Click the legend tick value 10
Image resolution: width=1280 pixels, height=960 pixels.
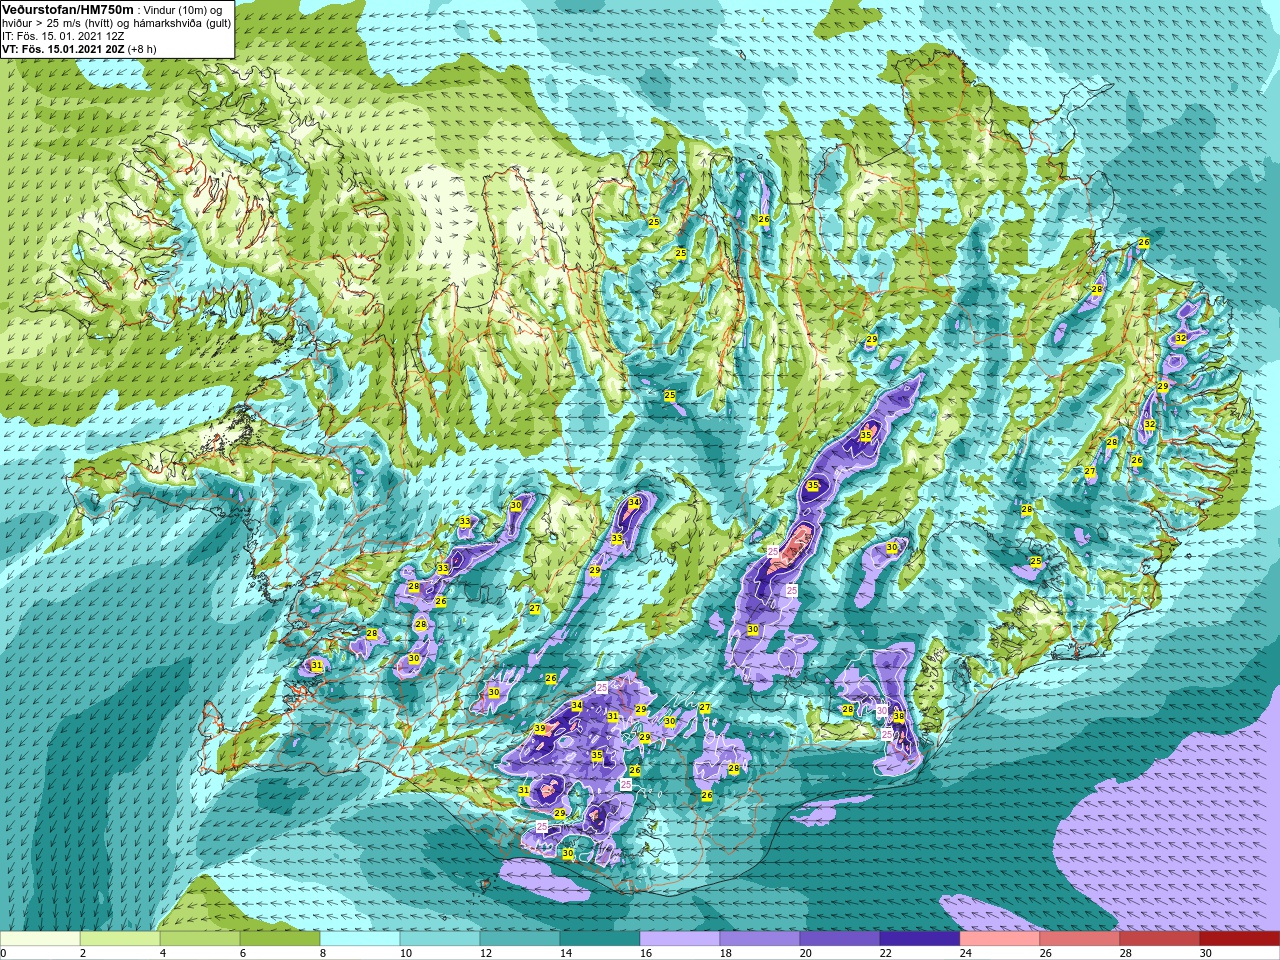point(405,953)
